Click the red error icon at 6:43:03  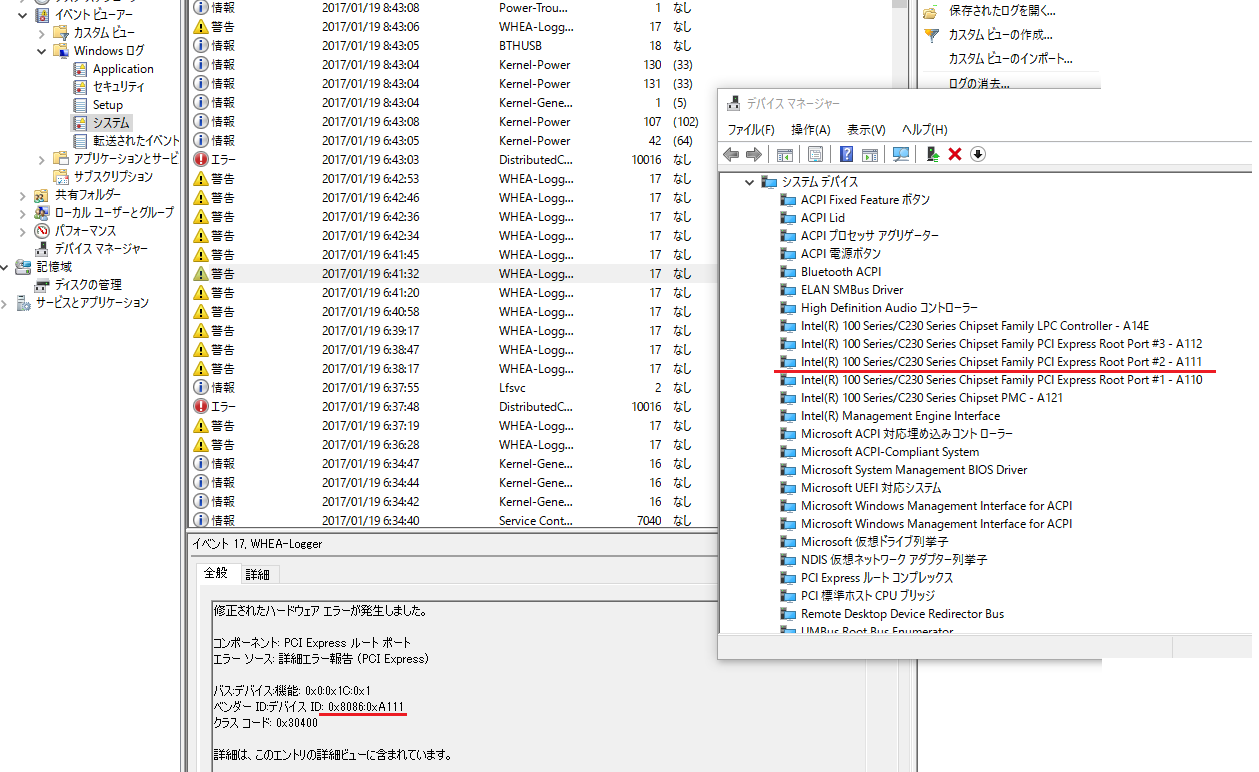coord(201,160)
